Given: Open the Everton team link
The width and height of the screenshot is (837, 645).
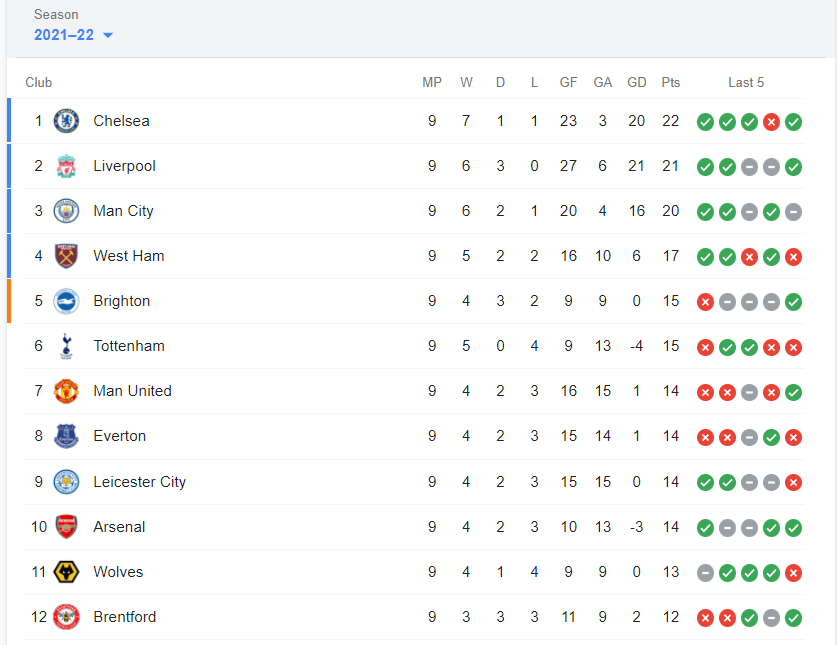Looking at the screenshot, I should (120, 436).
